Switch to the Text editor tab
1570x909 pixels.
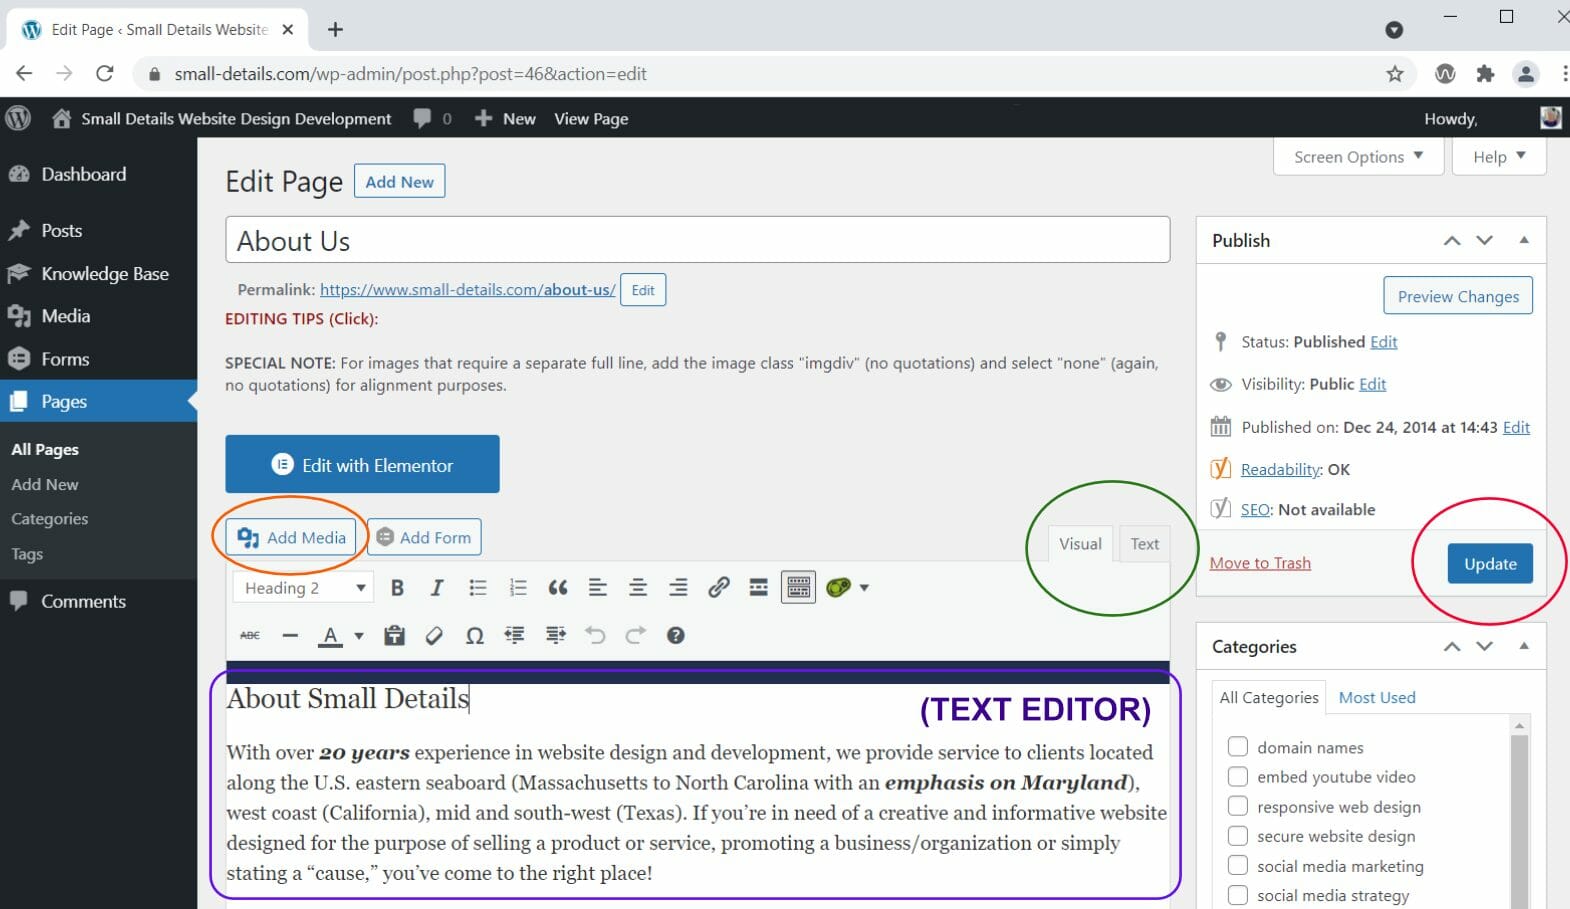tap(1144, 544)
